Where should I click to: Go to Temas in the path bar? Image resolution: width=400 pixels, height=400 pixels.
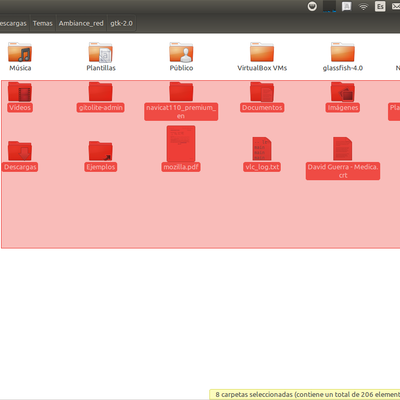pos(43,23)
